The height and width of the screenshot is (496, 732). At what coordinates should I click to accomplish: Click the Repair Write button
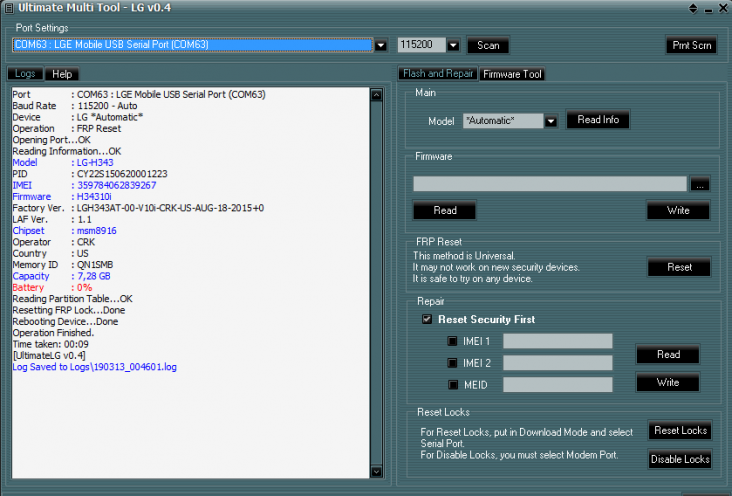(668, 383)
